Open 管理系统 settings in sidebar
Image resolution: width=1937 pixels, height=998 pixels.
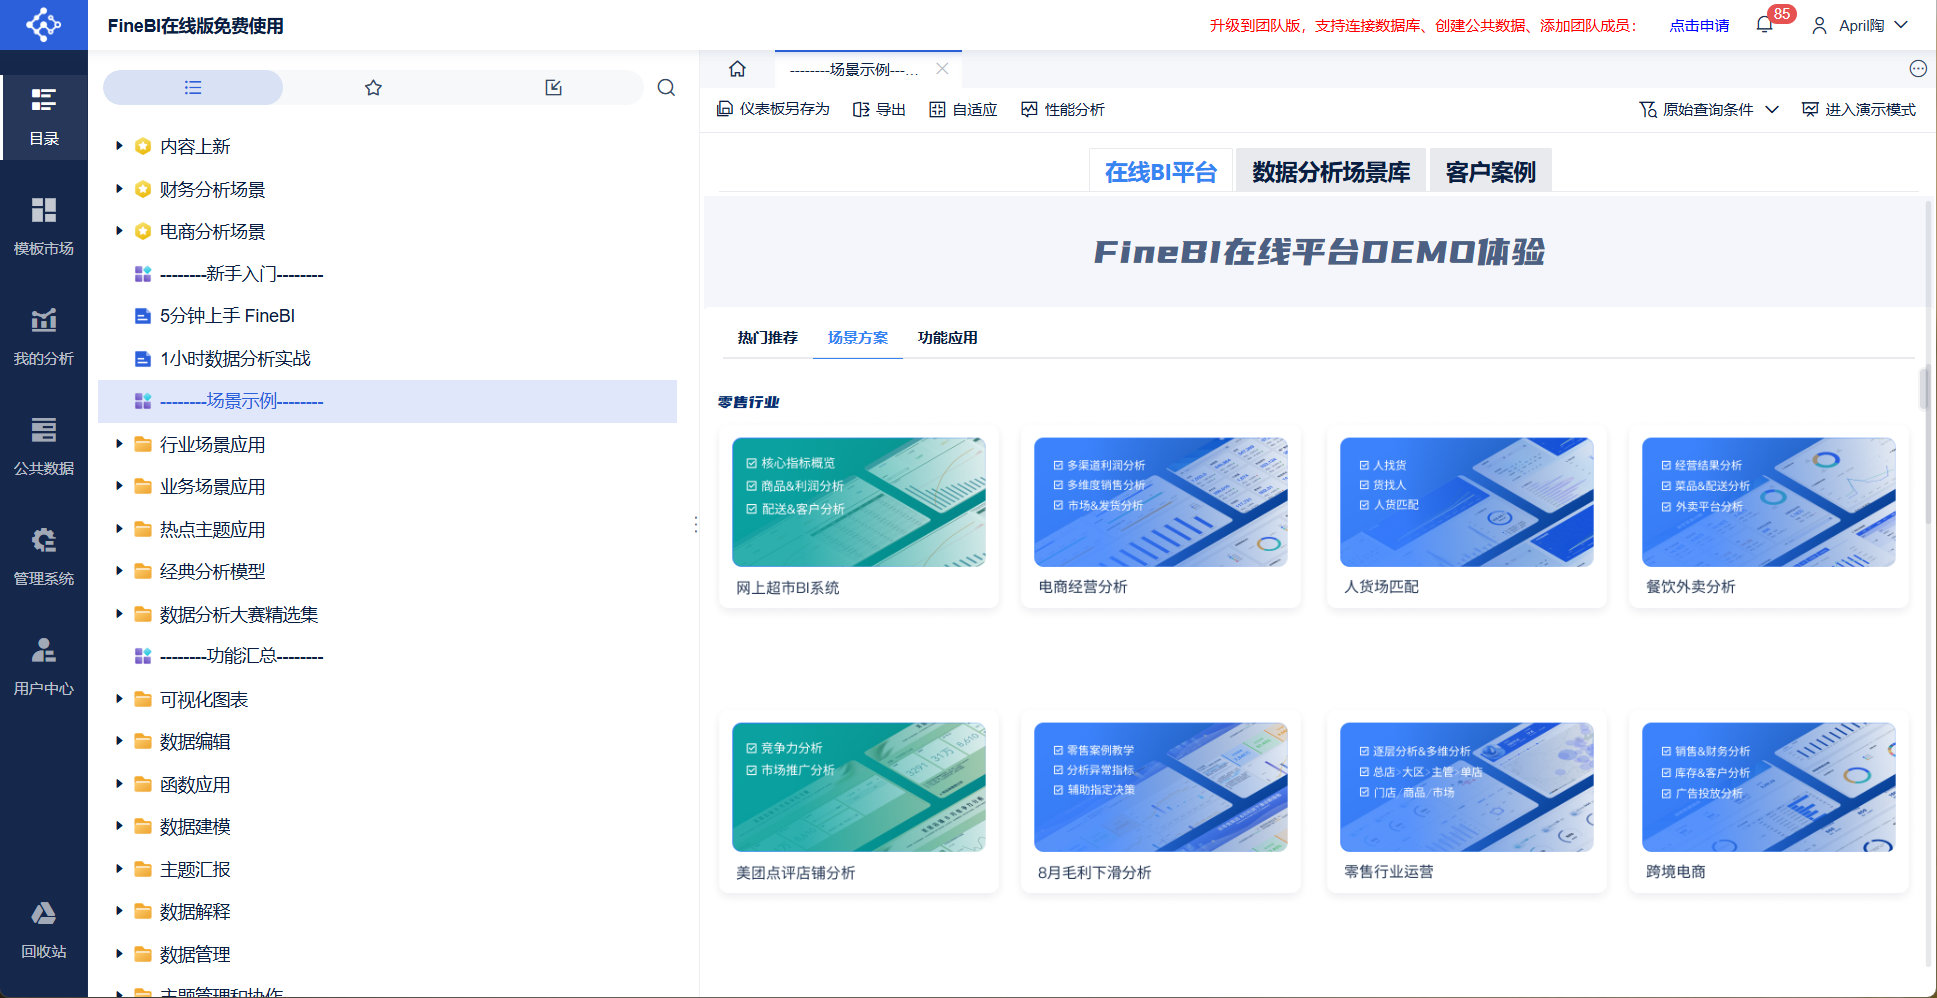pos(44,557)
